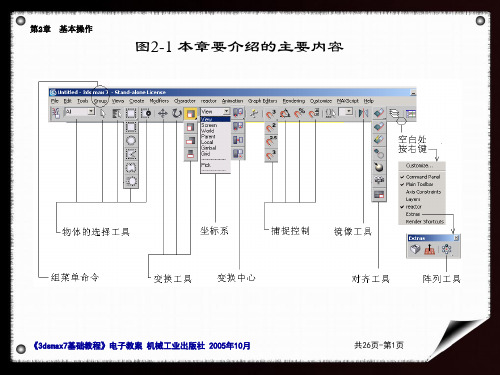Click Customize in the right-click menu
This screenshot has width=500, height=375.
[x=419, y=165]
